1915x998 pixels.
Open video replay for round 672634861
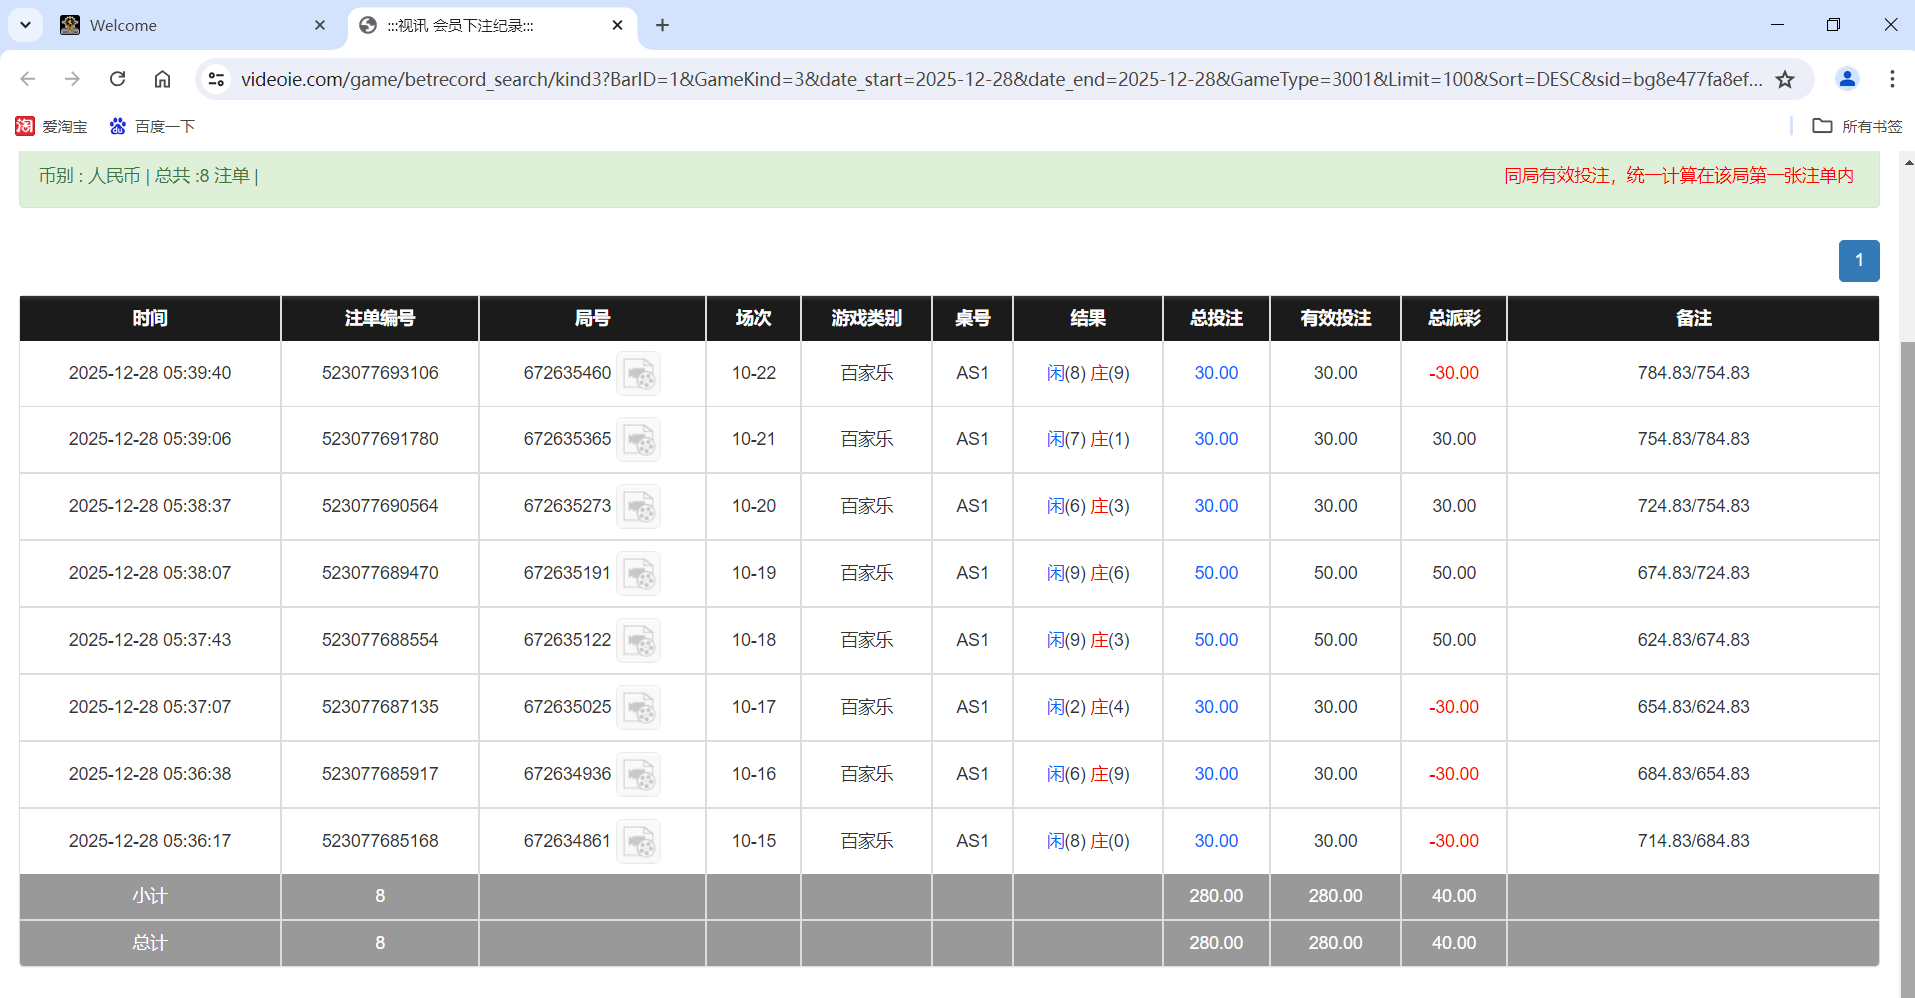[638, 842]
